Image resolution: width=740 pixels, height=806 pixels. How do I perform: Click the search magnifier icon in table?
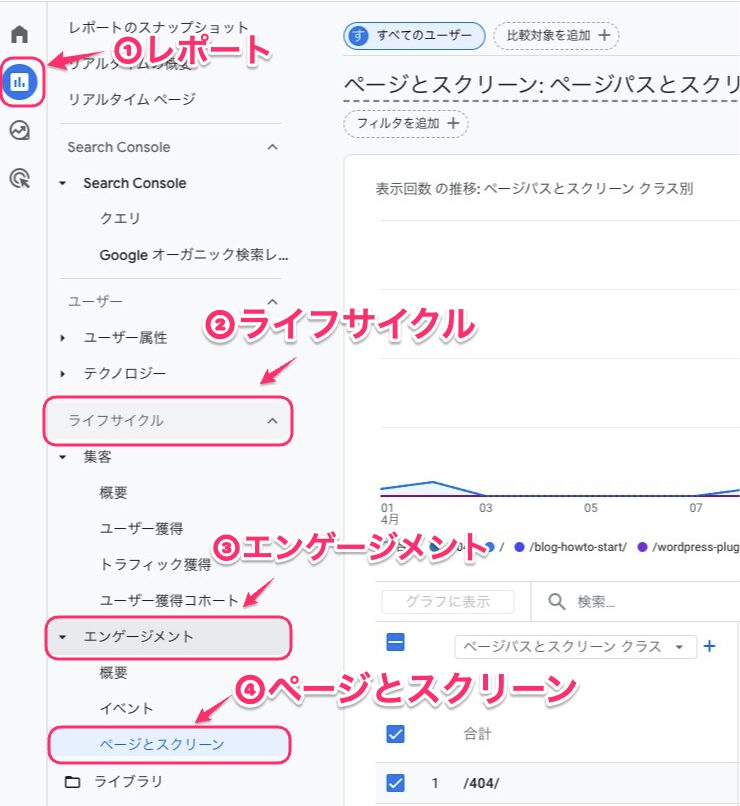point(556,602)
